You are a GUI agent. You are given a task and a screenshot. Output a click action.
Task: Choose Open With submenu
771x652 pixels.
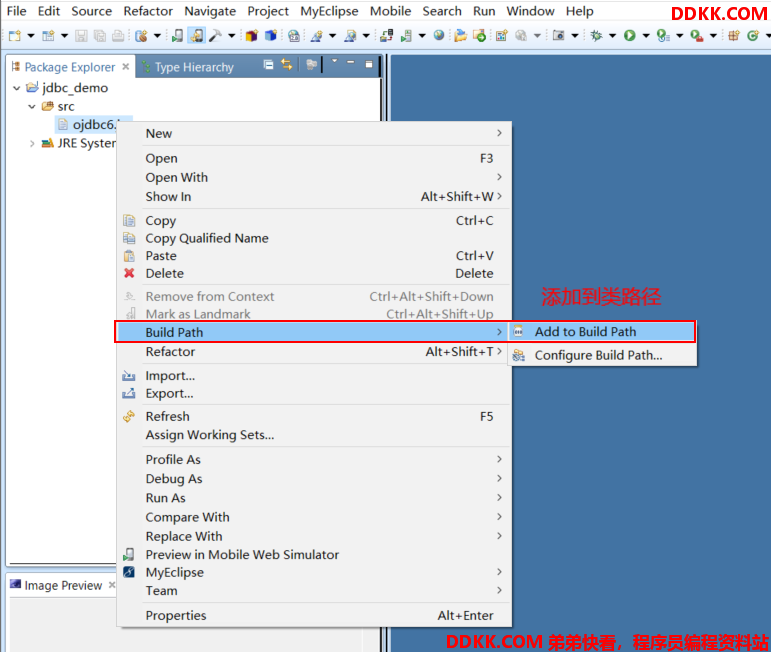coord(314,177)
